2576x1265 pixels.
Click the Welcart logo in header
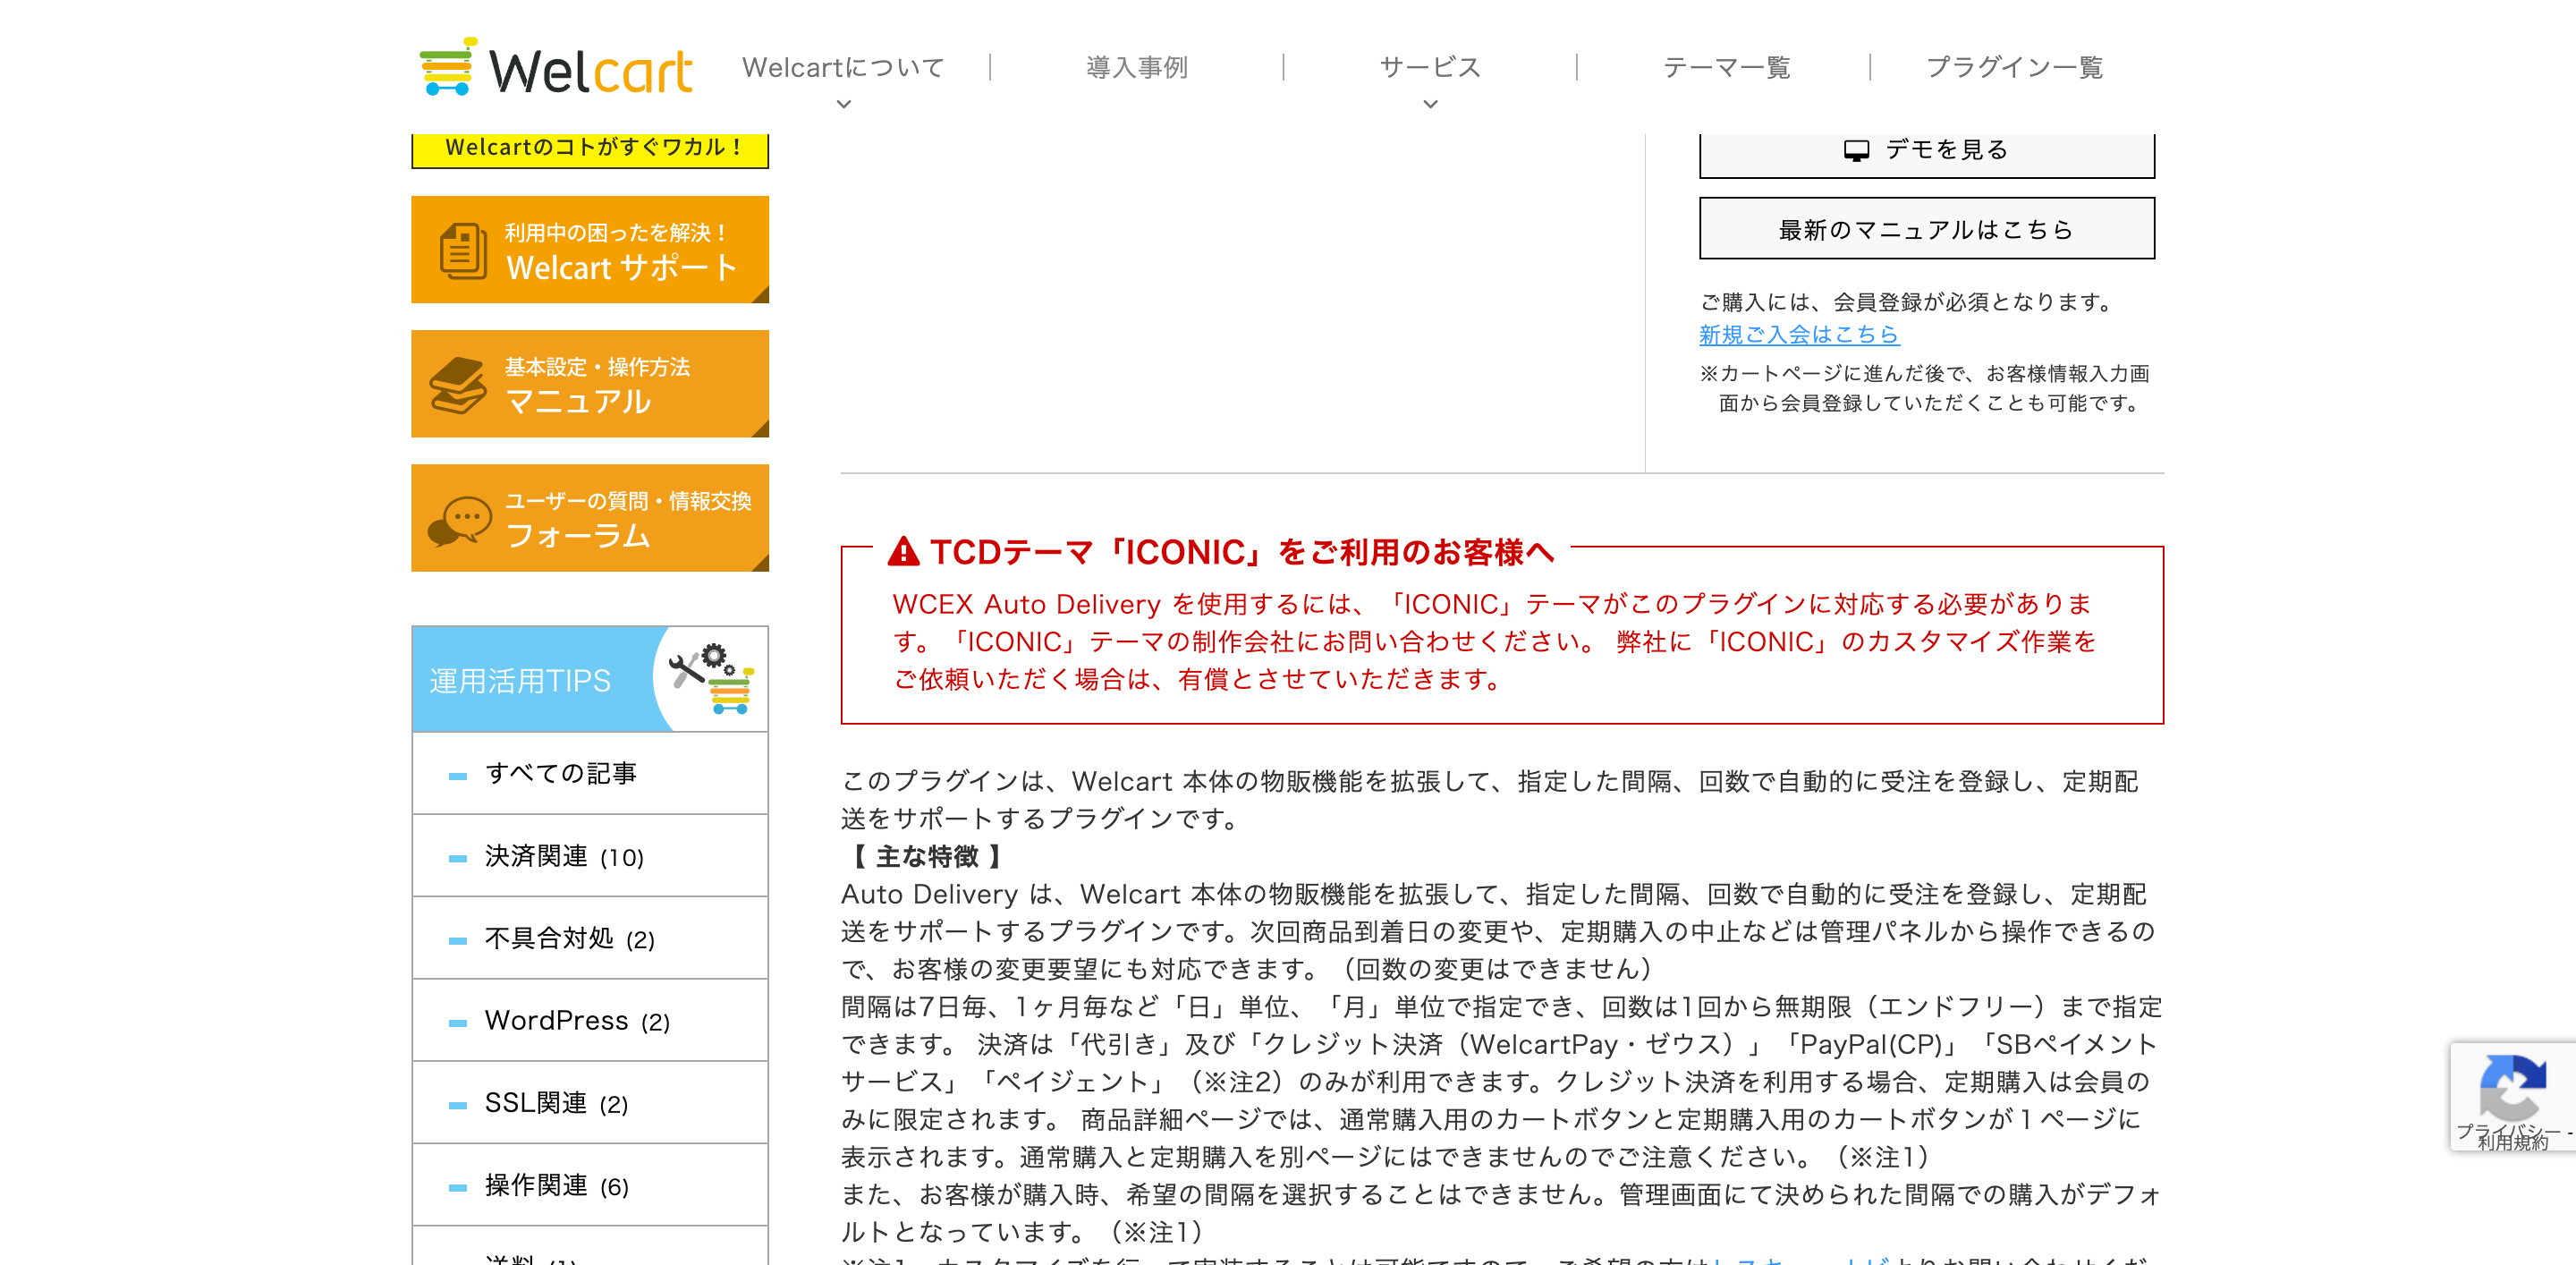pos(555,68)
